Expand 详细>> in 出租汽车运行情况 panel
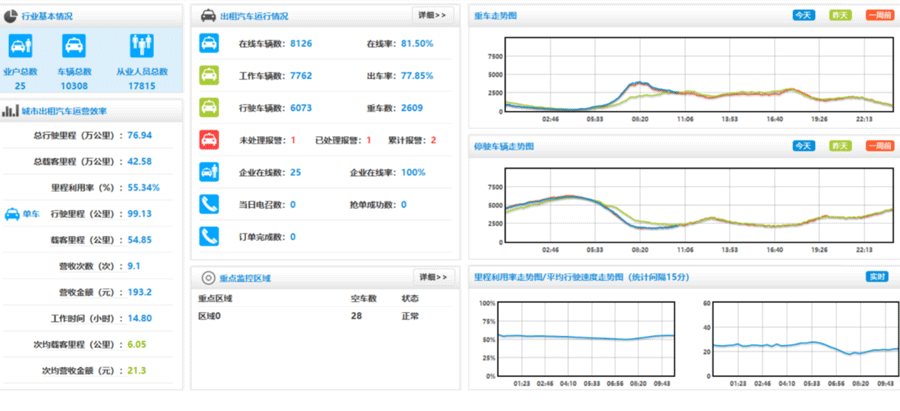Screen dimensions: 900x411 [x=432, y=15]
